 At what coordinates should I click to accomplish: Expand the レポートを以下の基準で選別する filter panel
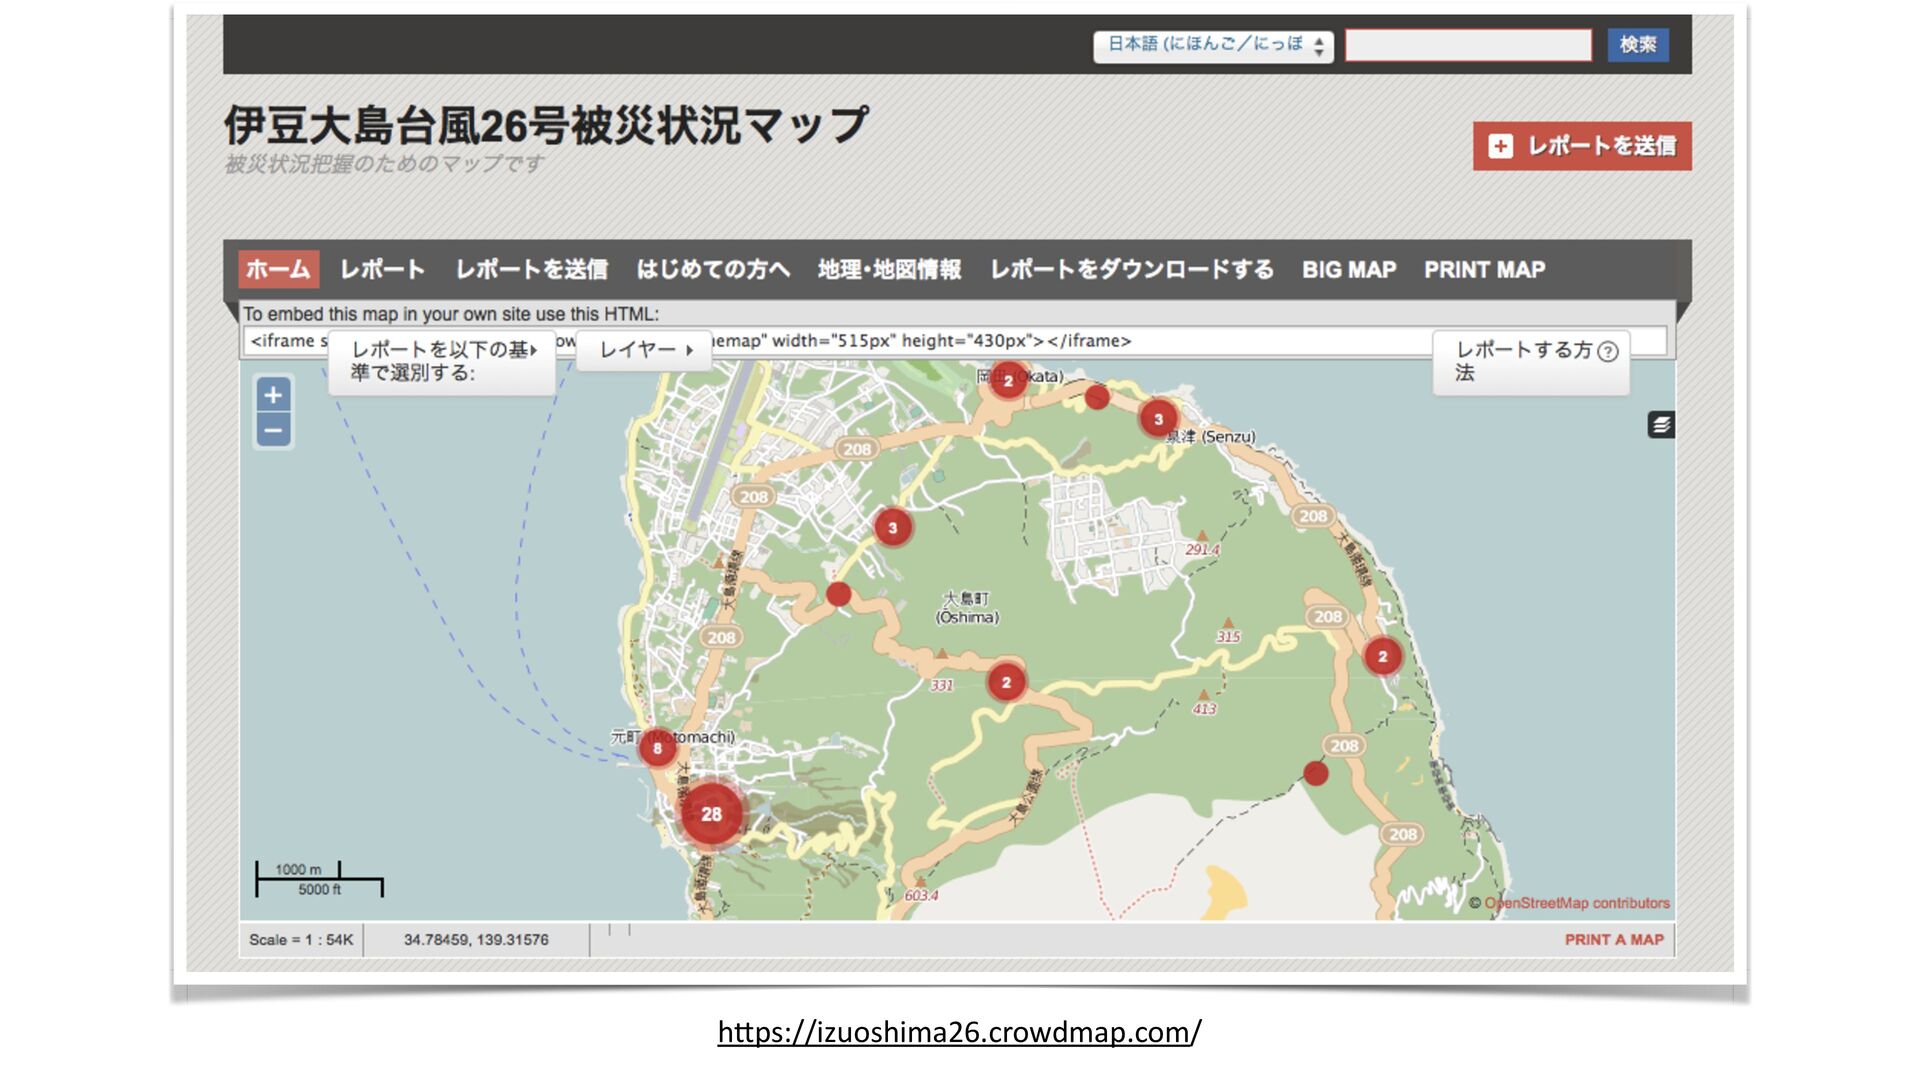click(x=442, y=361)
